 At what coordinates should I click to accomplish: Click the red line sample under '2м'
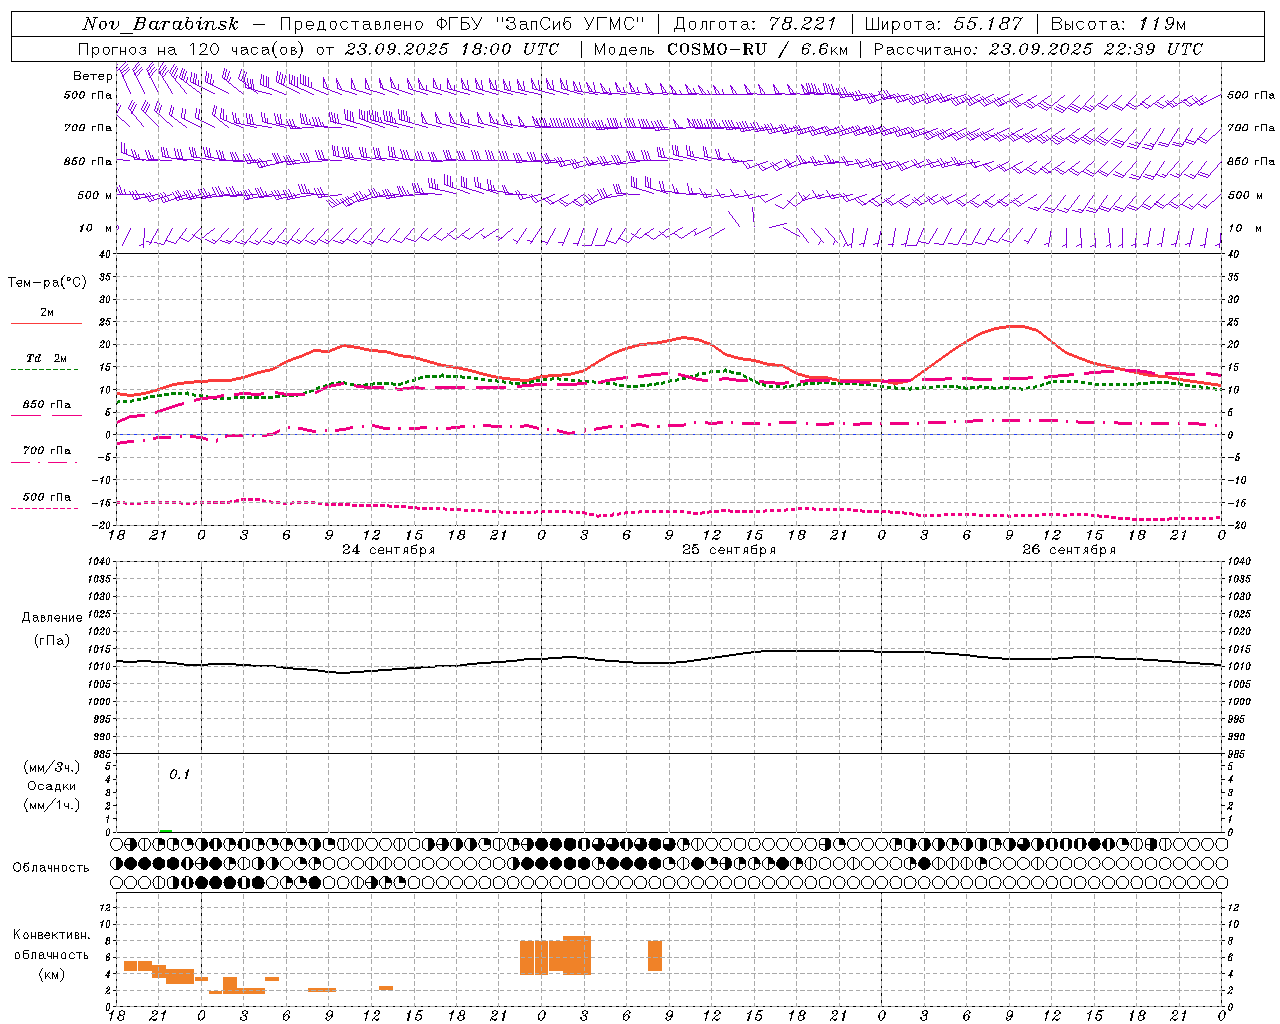tap(46, 324)
